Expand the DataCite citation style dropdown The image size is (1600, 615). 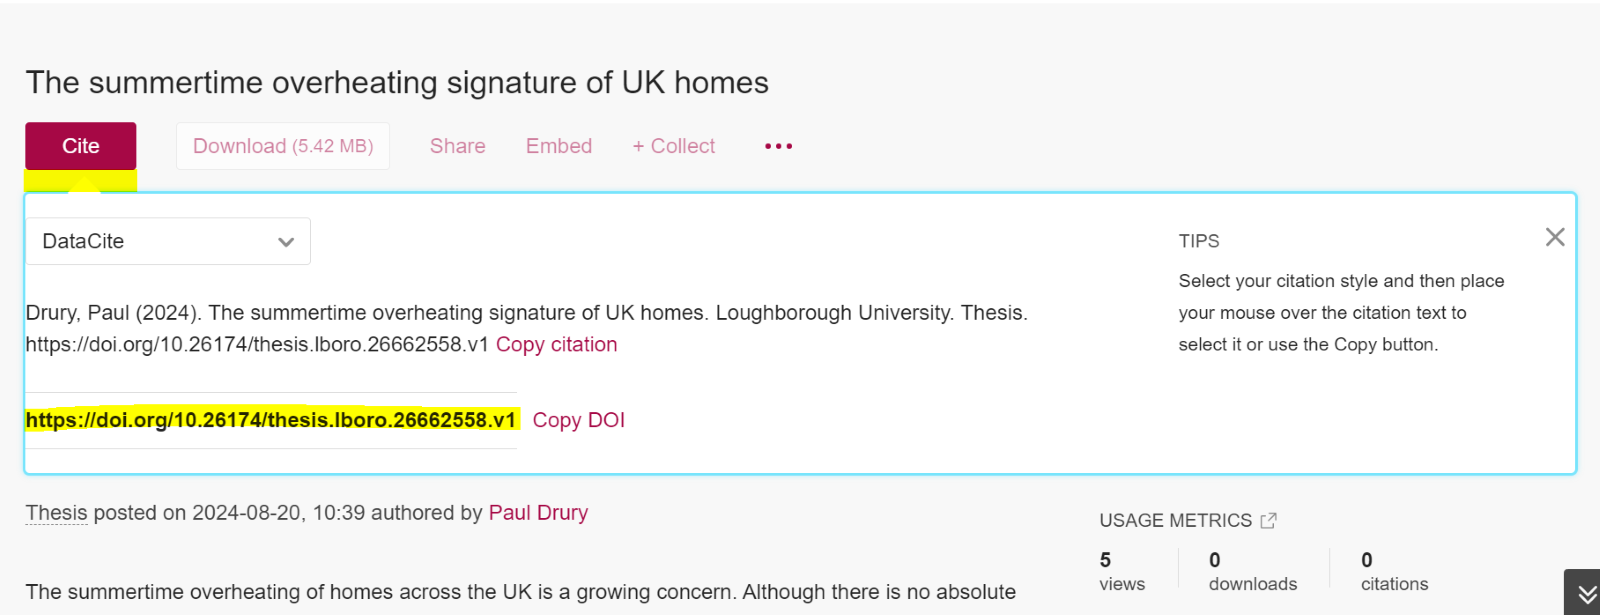pos(168,241)
